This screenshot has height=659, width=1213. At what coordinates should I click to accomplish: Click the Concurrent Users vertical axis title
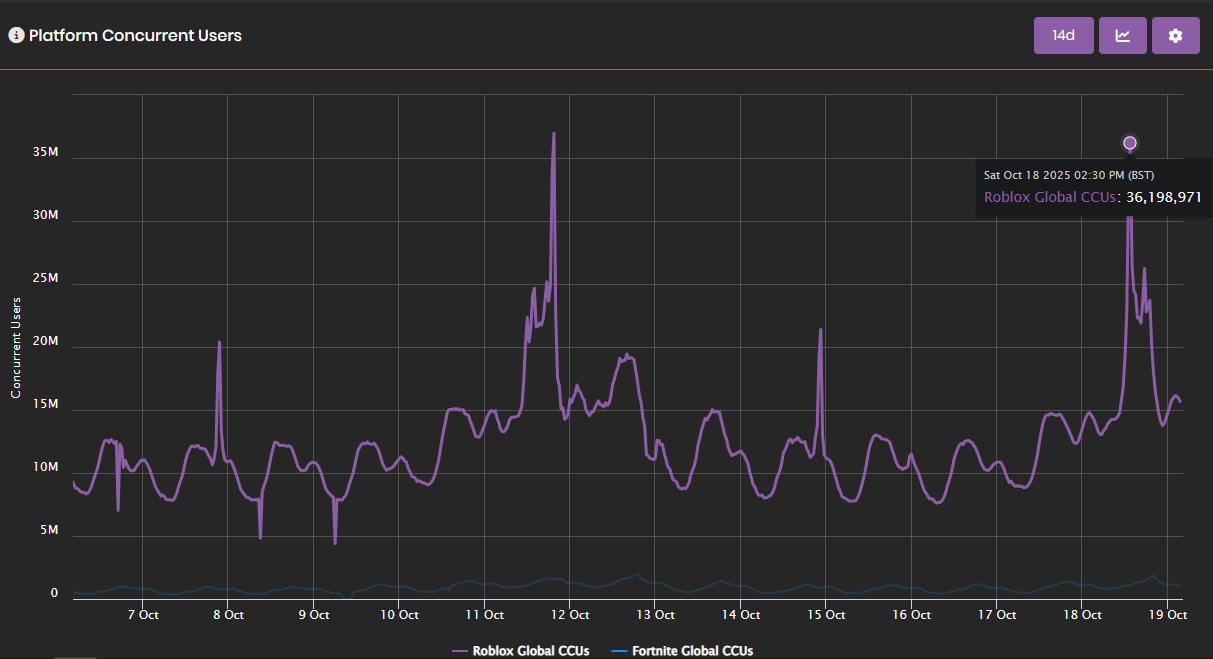click(16, 347)
